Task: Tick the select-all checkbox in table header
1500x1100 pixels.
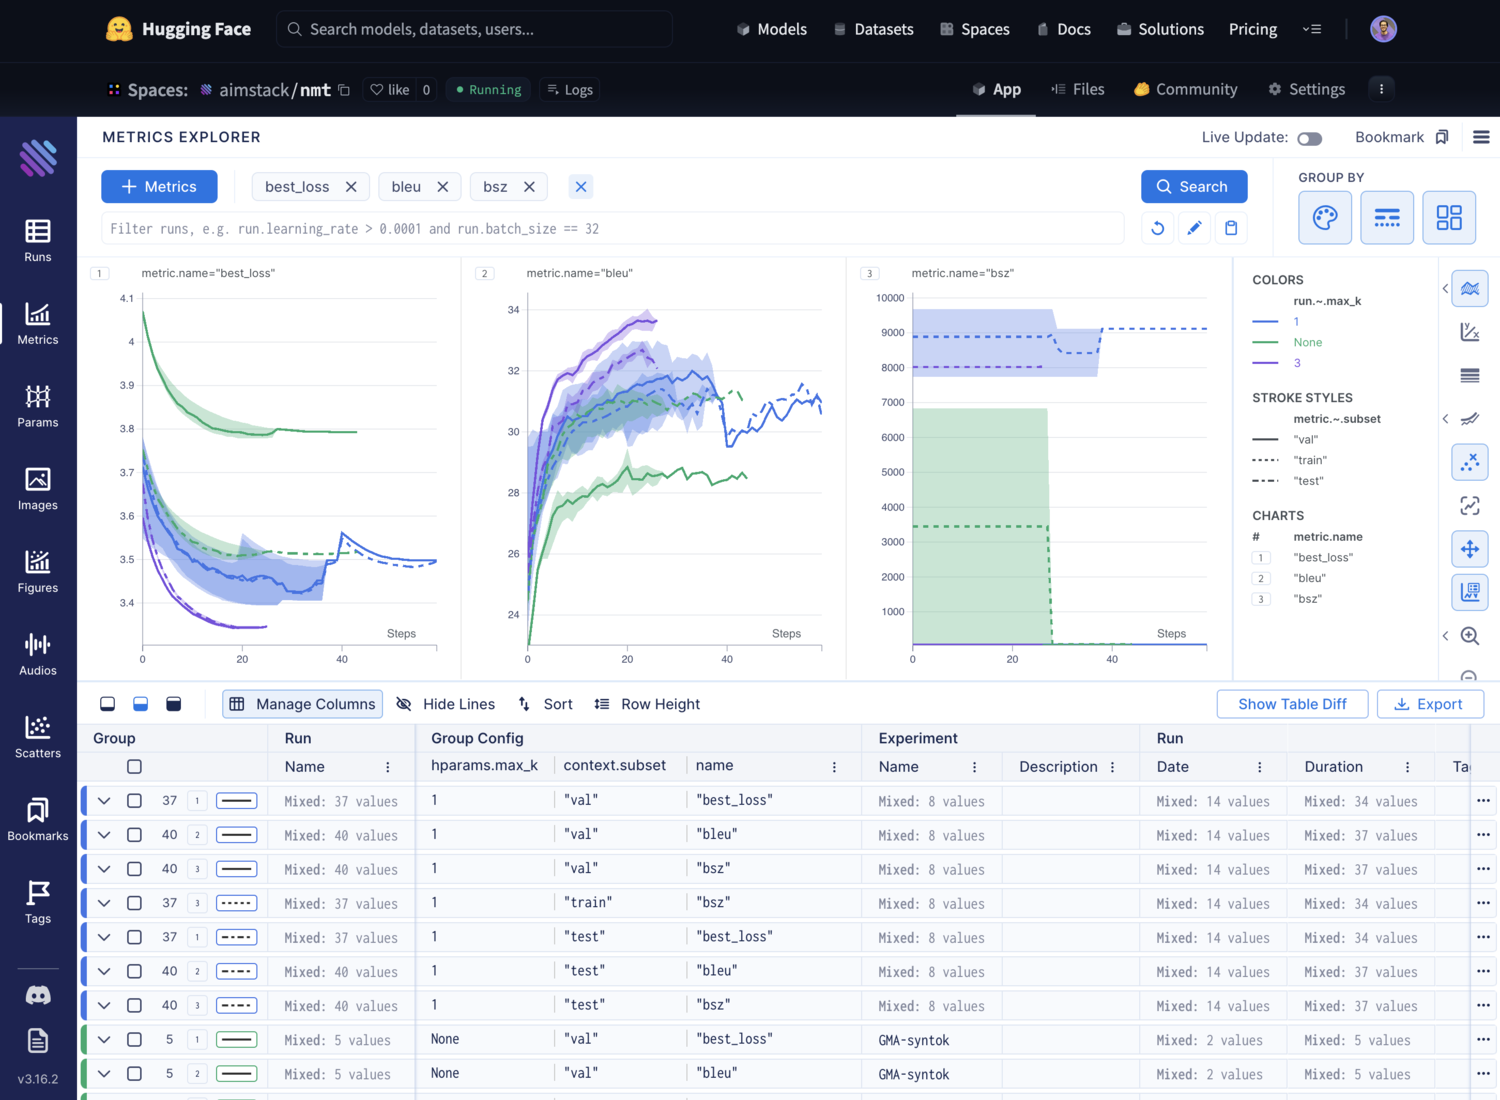Action: [x=134, y=767]
